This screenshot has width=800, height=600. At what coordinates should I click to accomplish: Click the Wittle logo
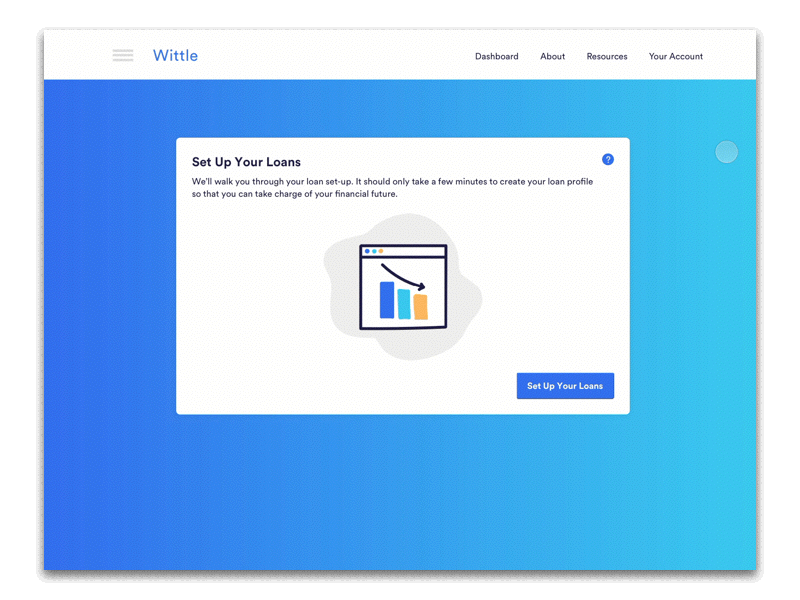(175, 55)
